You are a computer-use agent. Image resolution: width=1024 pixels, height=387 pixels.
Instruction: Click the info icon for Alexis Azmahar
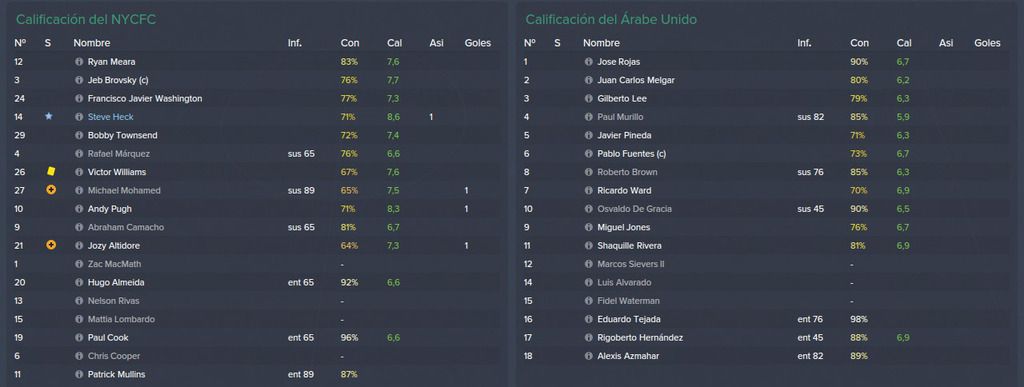[x=588, y=356]
